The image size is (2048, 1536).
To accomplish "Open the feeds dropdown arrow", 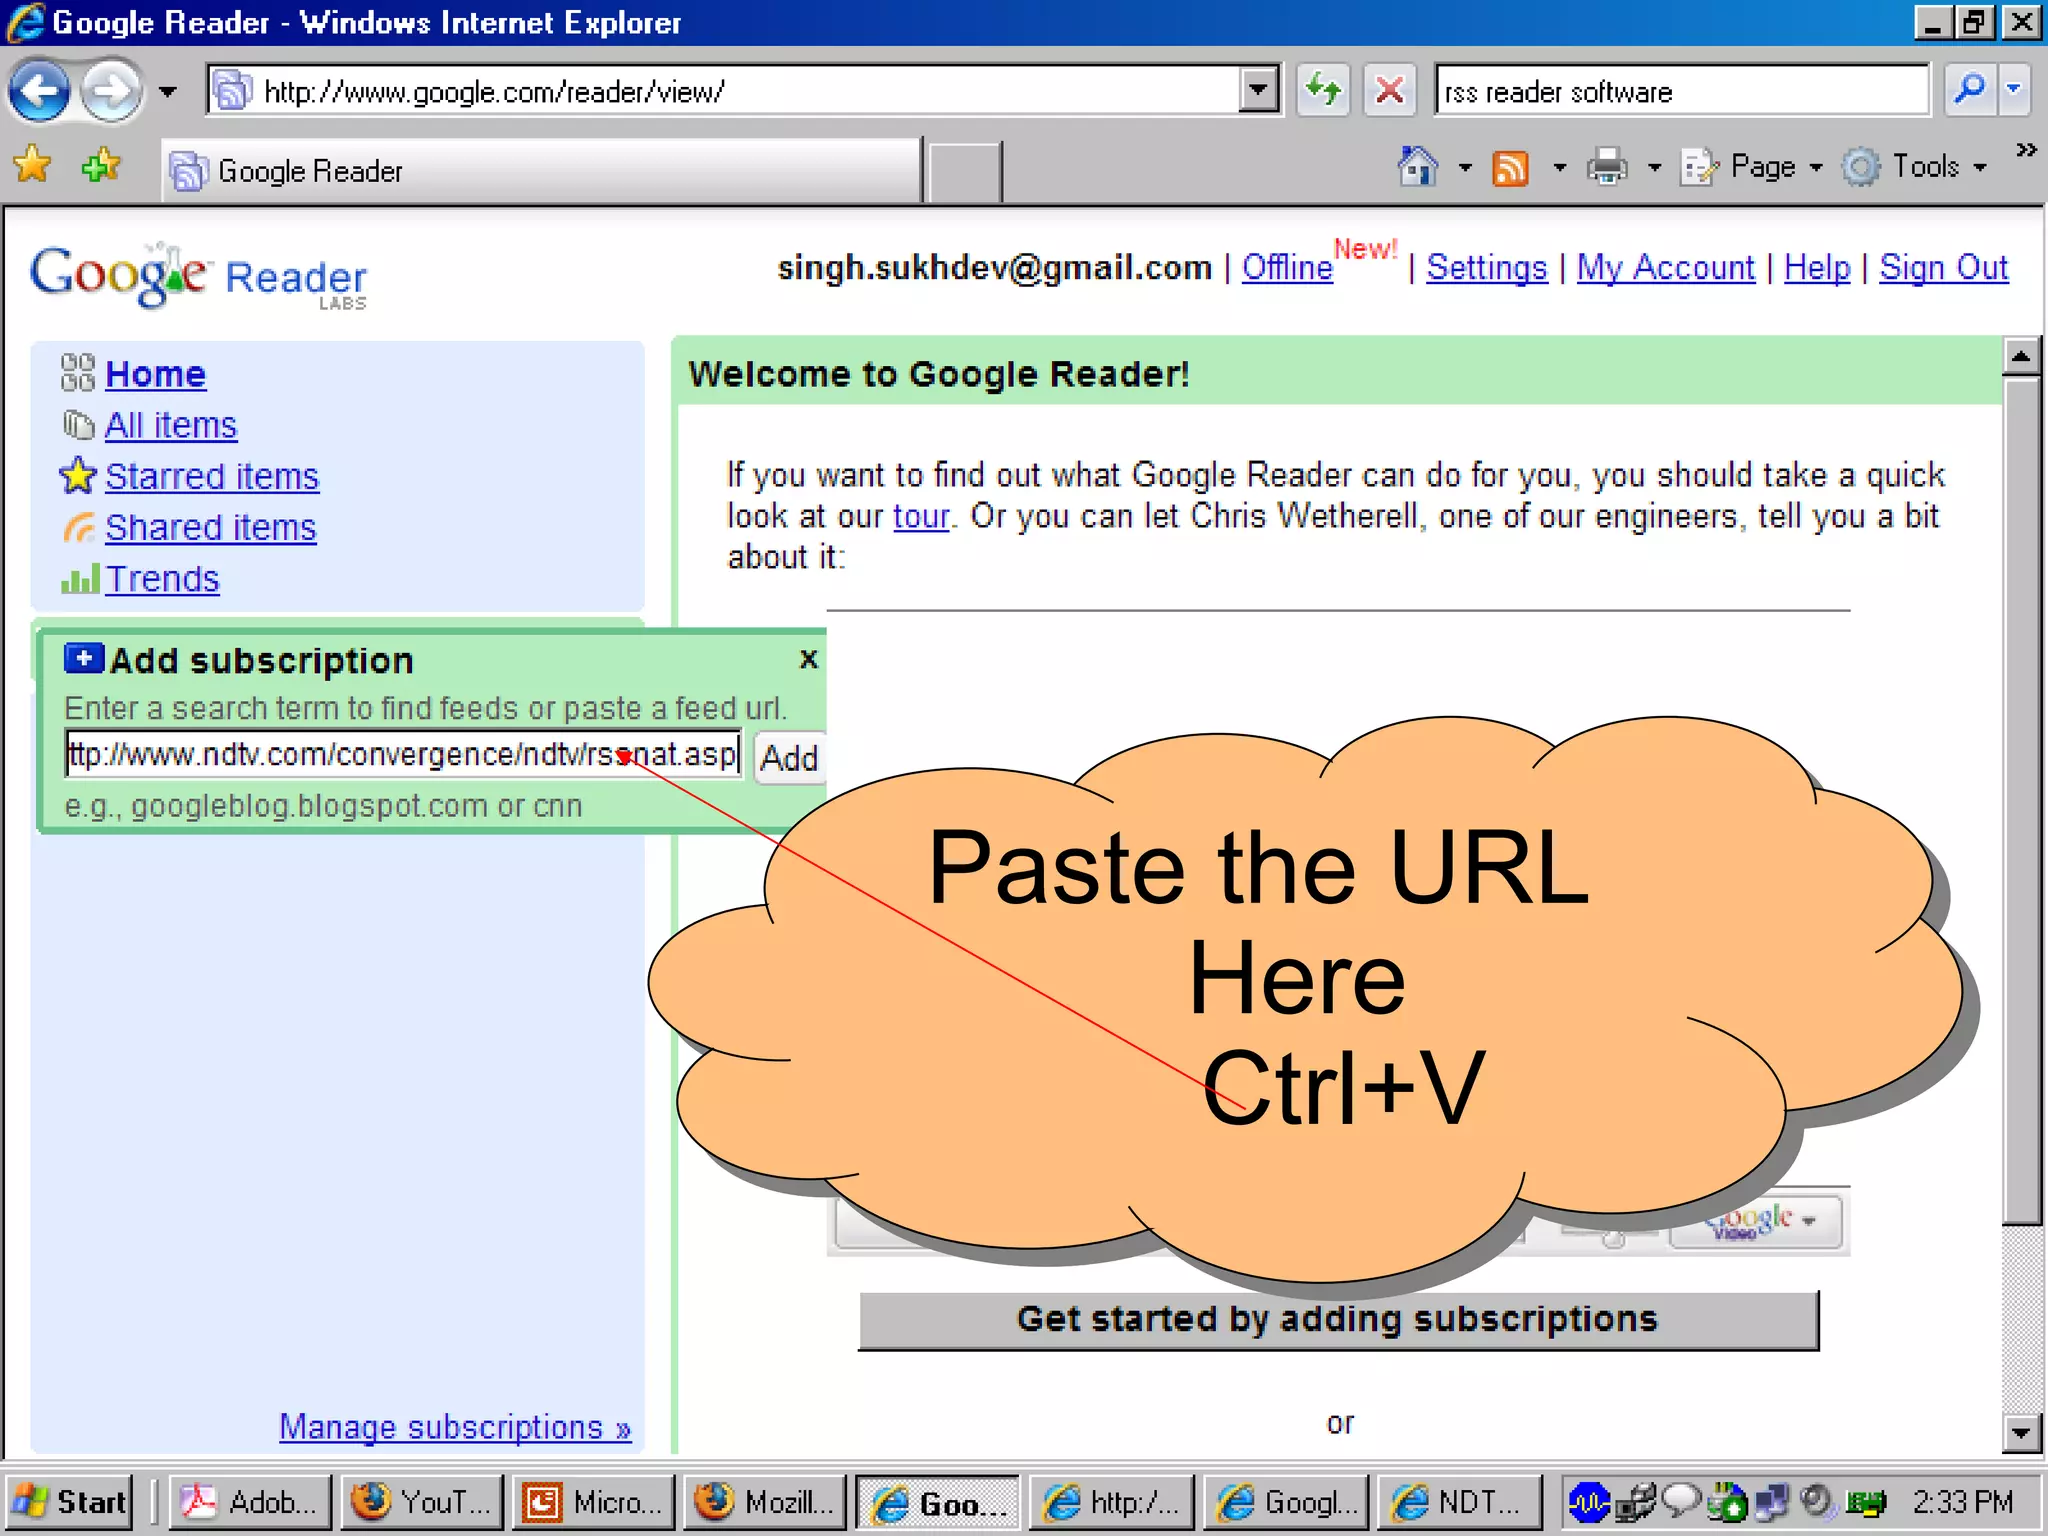I will (x=1560, y=168).
